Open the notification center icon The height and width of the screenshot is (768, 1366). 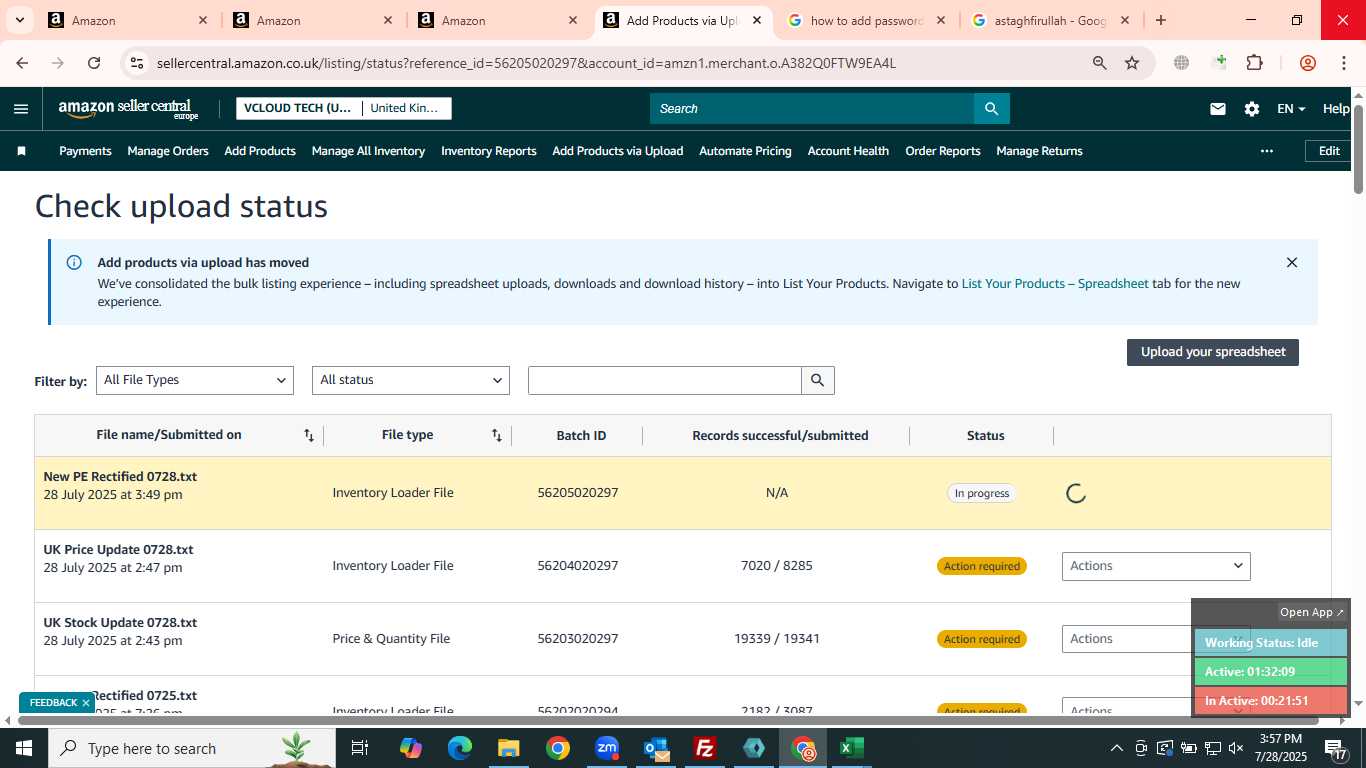(1336, 748)
